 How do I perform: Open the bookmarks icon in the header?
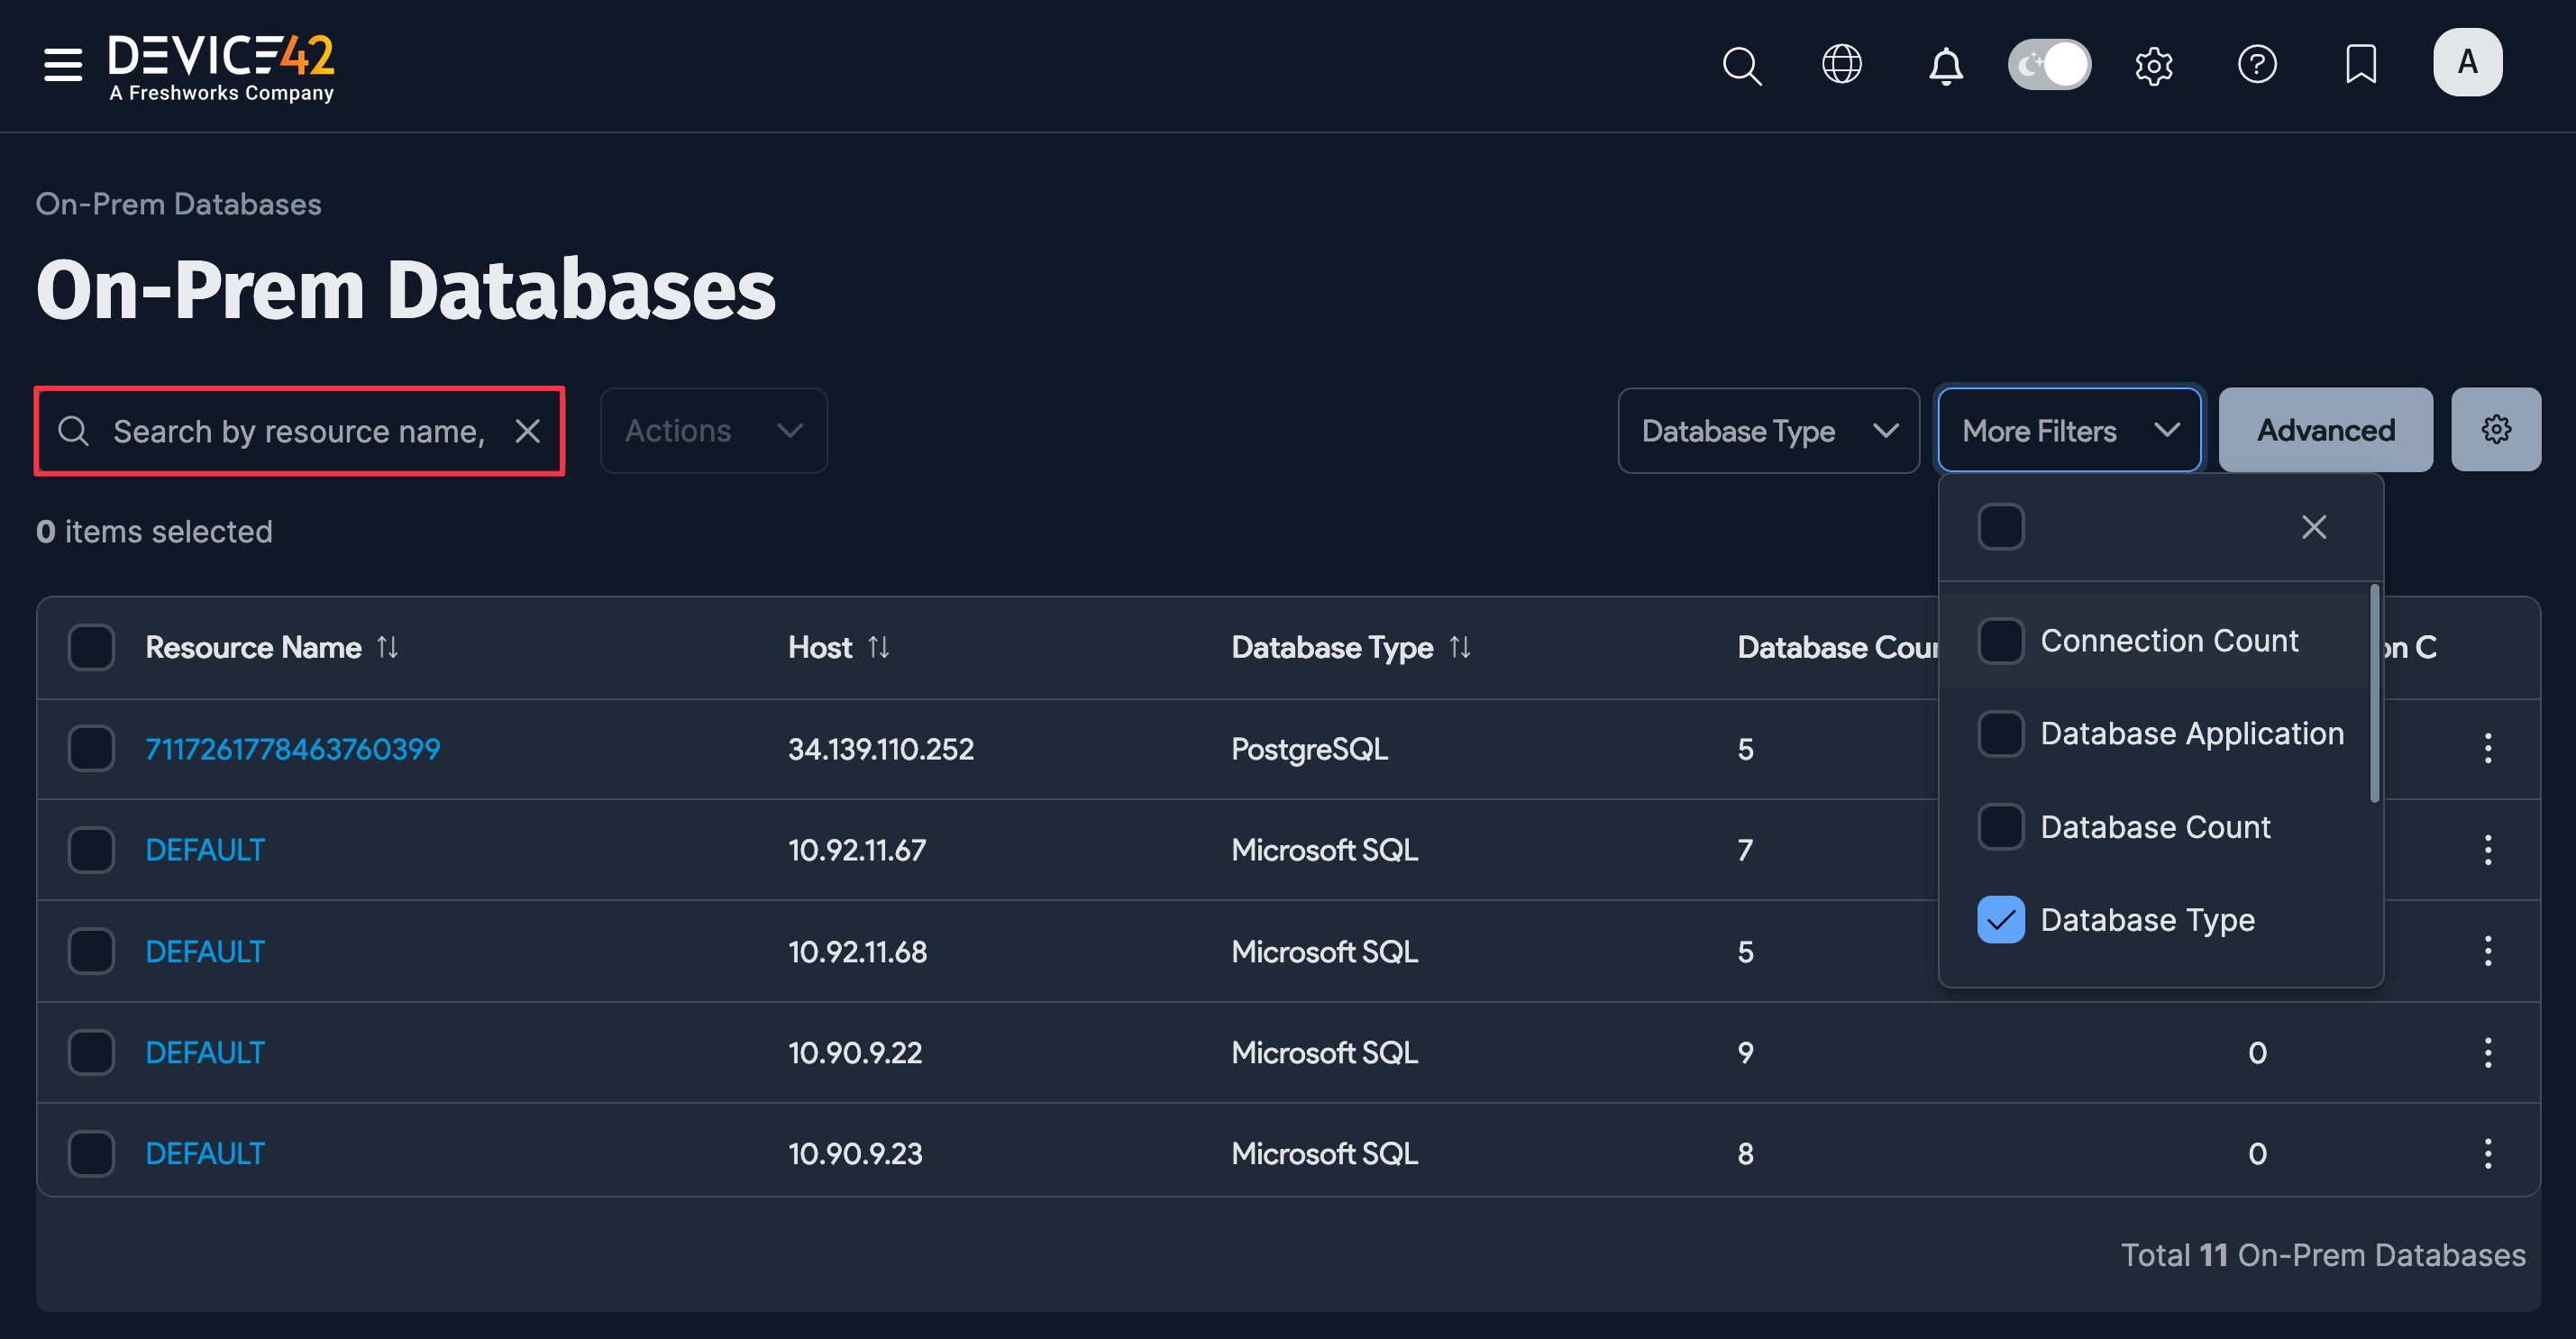2360,65
